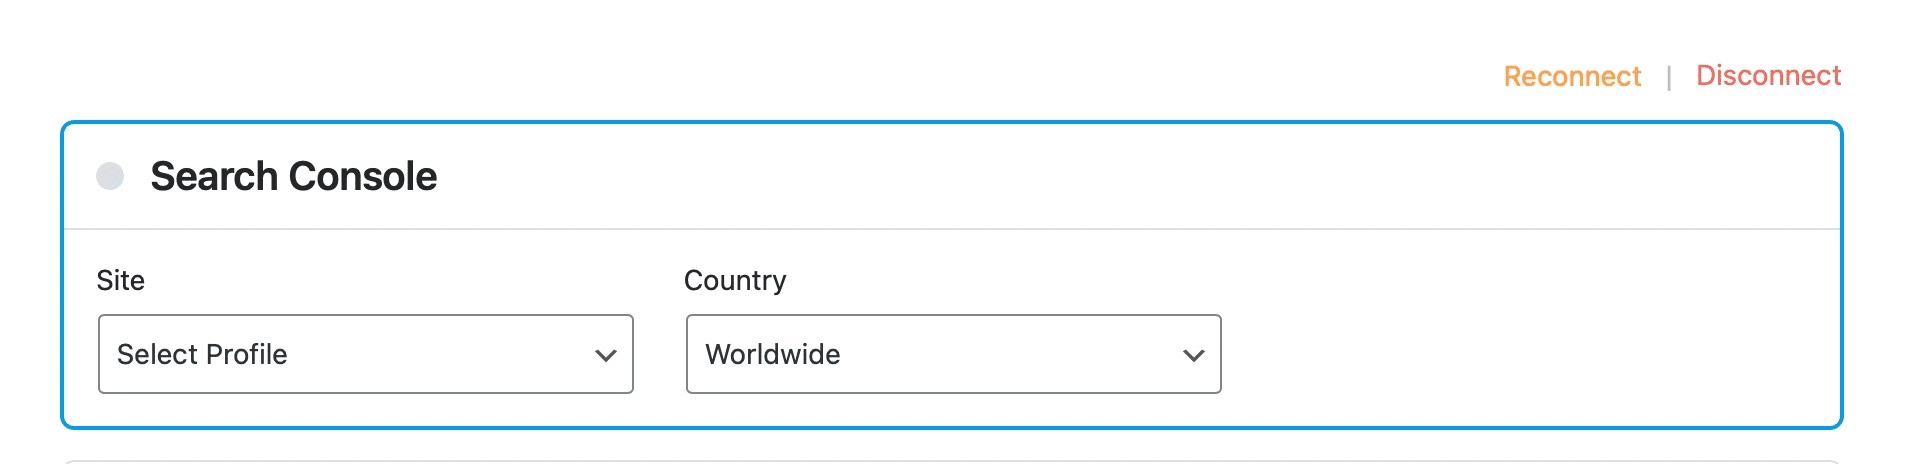This screenshot has width=1908, height=464.
Task: Click the "Select Profile" placeholder text
Action: tap(202, 354)
